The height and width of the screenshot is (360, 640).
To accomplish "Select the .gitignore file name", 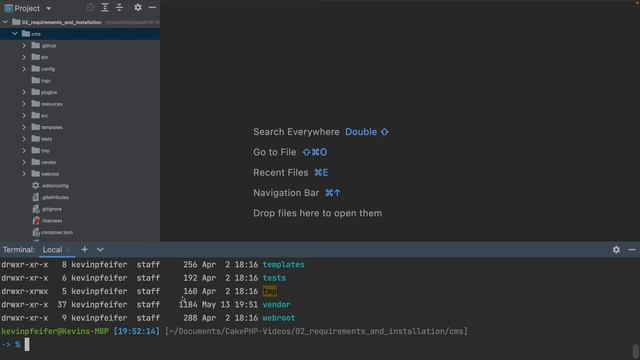I will point(52,209).
